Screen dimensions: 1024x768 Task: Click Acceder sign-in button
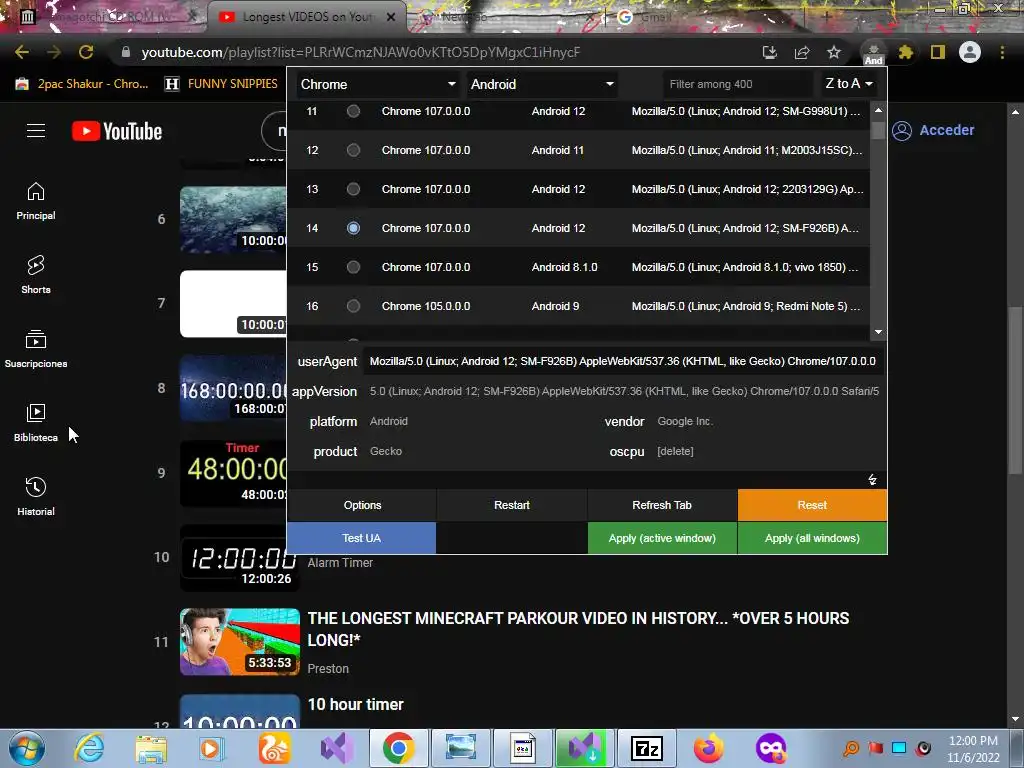[x=933, y=131]
